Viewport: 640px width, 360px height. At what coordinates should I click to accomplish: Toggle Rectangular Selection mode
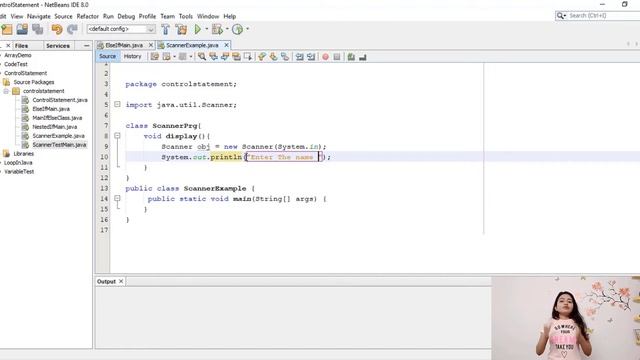tap(247, 57)
